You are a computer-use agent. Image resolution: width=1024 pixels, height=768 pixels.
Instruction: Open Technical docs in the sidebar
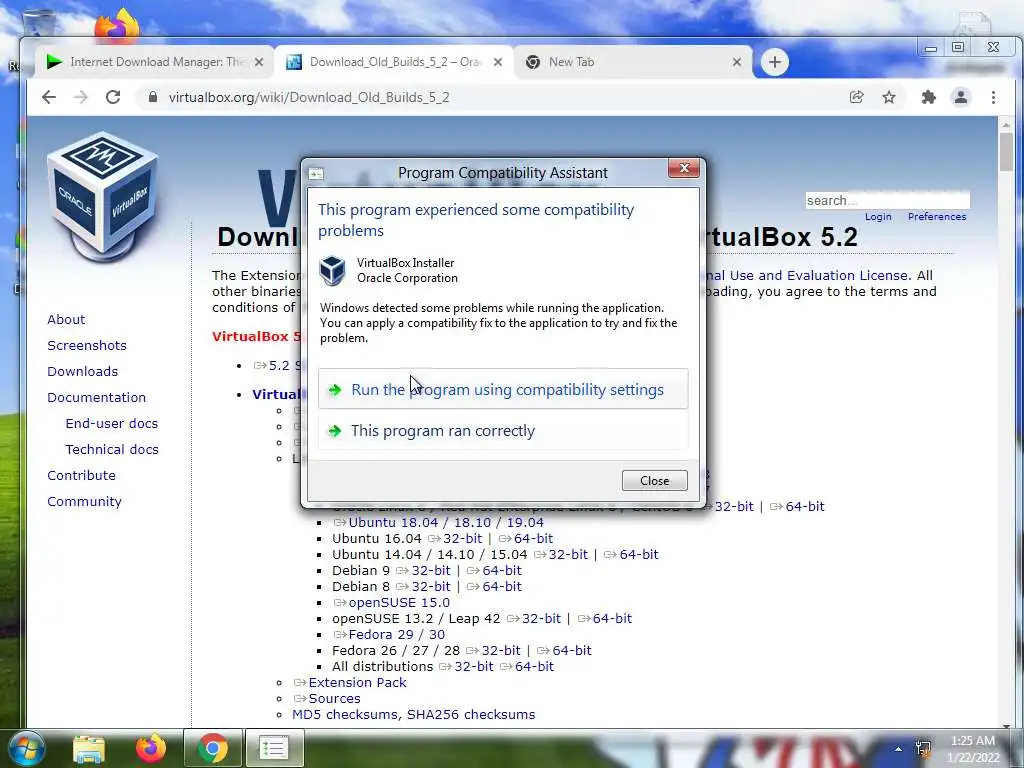click(x=112, y=450)
